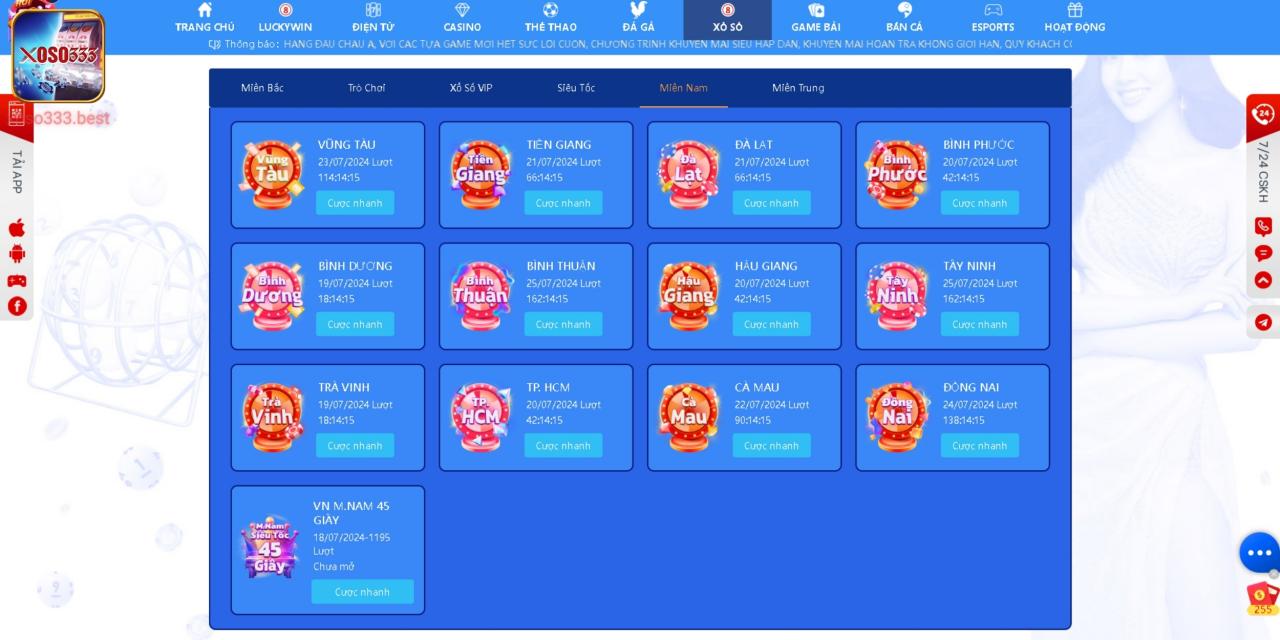Click the red envelope 255 reward icon
This screenshot has width=1280, height=640.
[x=1262, y=597]
